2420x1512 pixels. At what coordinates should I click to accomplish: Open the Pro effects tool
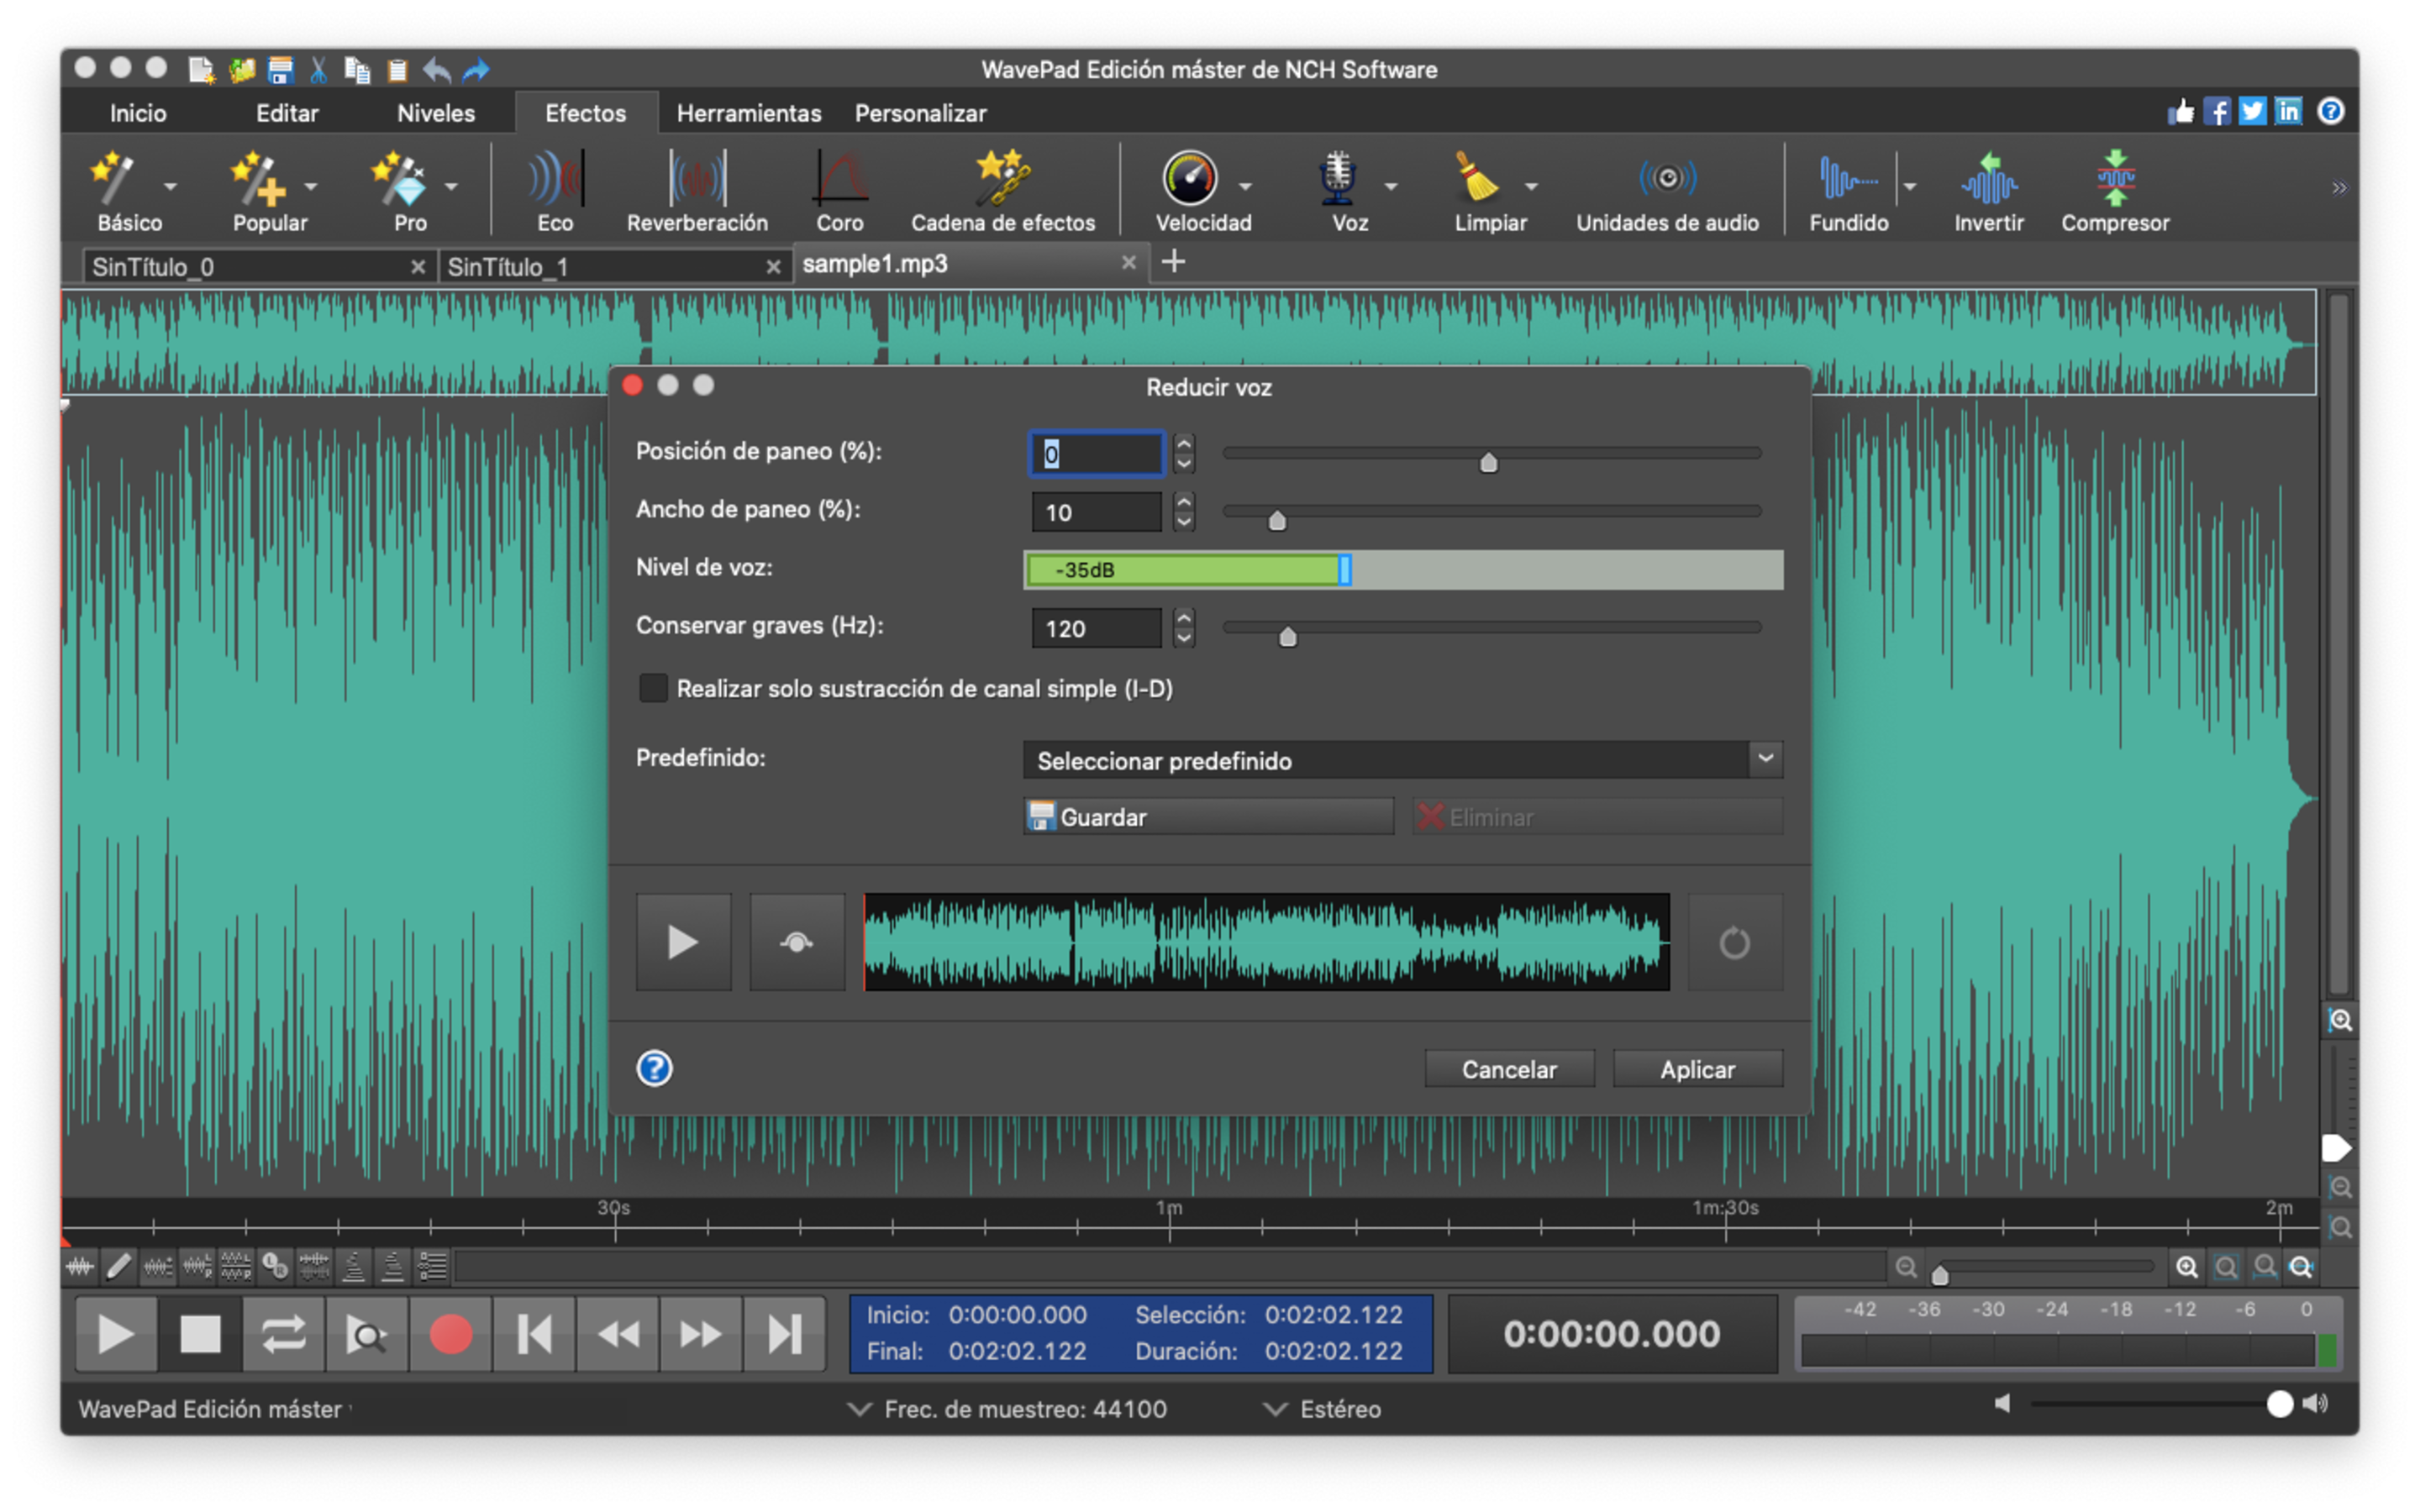409,191
